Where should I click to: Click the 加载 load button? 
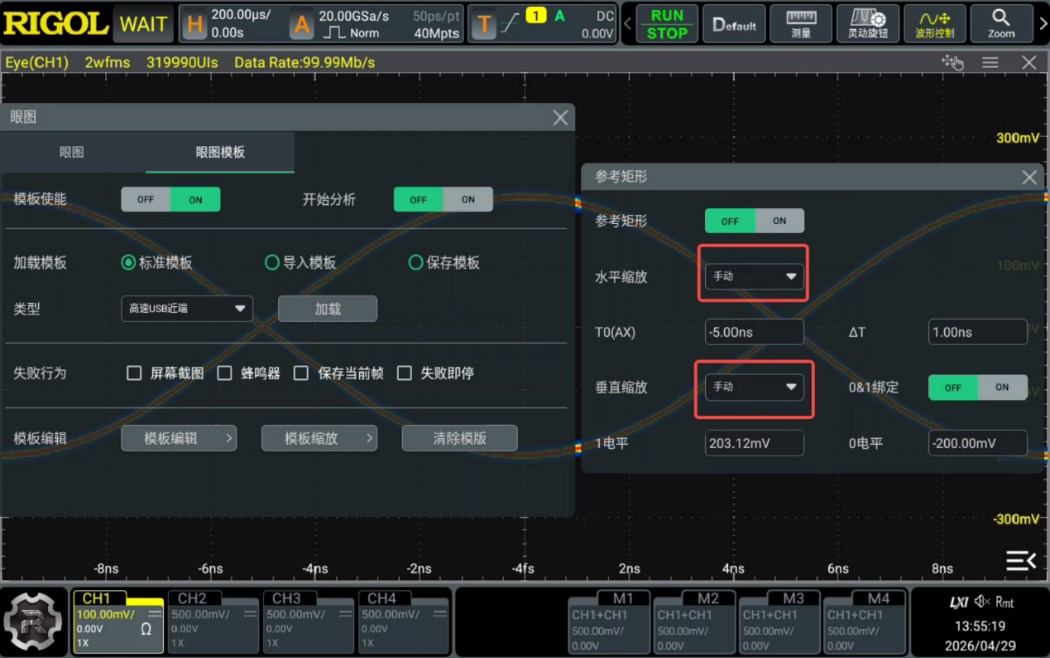[327, 309]
